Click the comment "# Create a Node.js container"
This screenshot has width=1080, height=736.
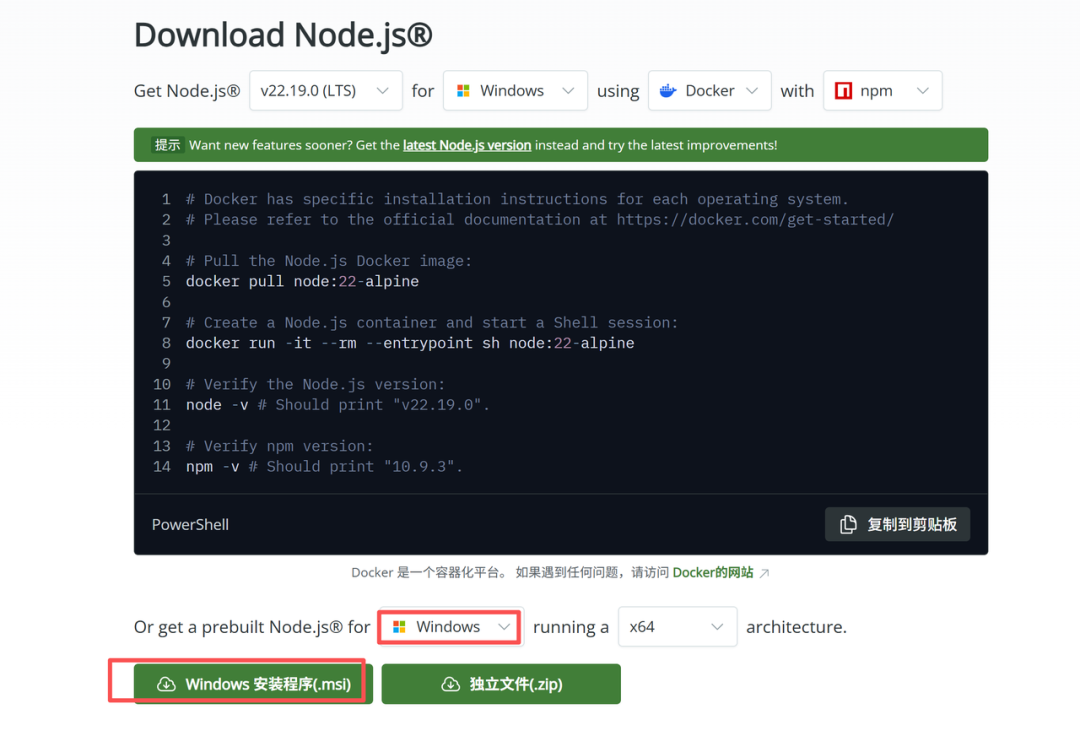point(432,323)
